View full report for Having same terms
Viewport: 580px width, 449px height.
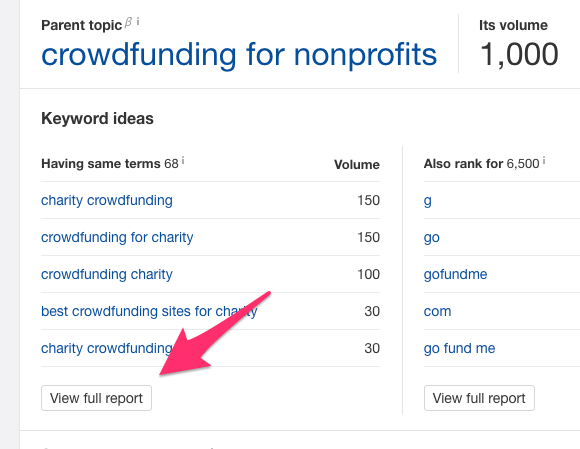[x=96, y=398]
